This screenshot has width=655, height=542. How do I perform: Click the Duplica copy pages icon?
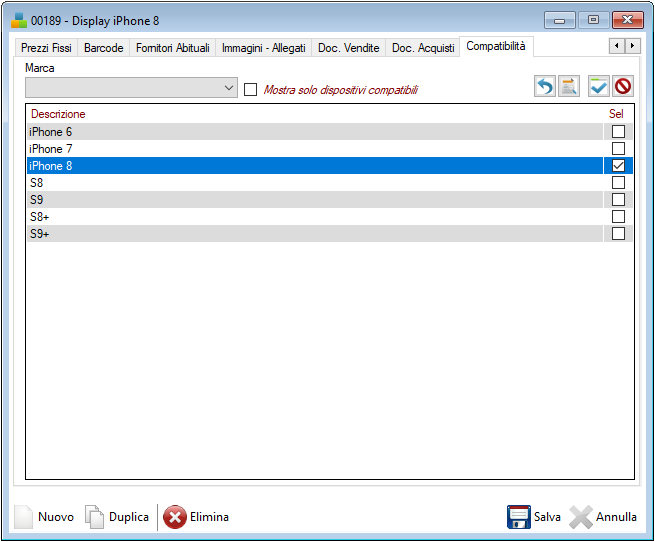pos(94,517)
